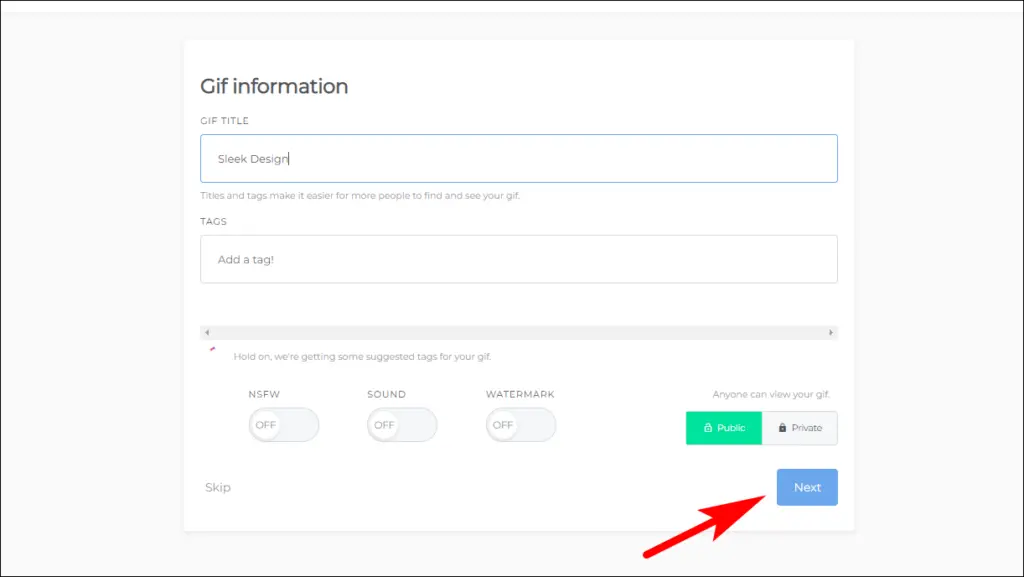The width and height of the screenshot is (1024, 577).
Task: Enable the SOUND toggle
Action: [x=402, y=425]
